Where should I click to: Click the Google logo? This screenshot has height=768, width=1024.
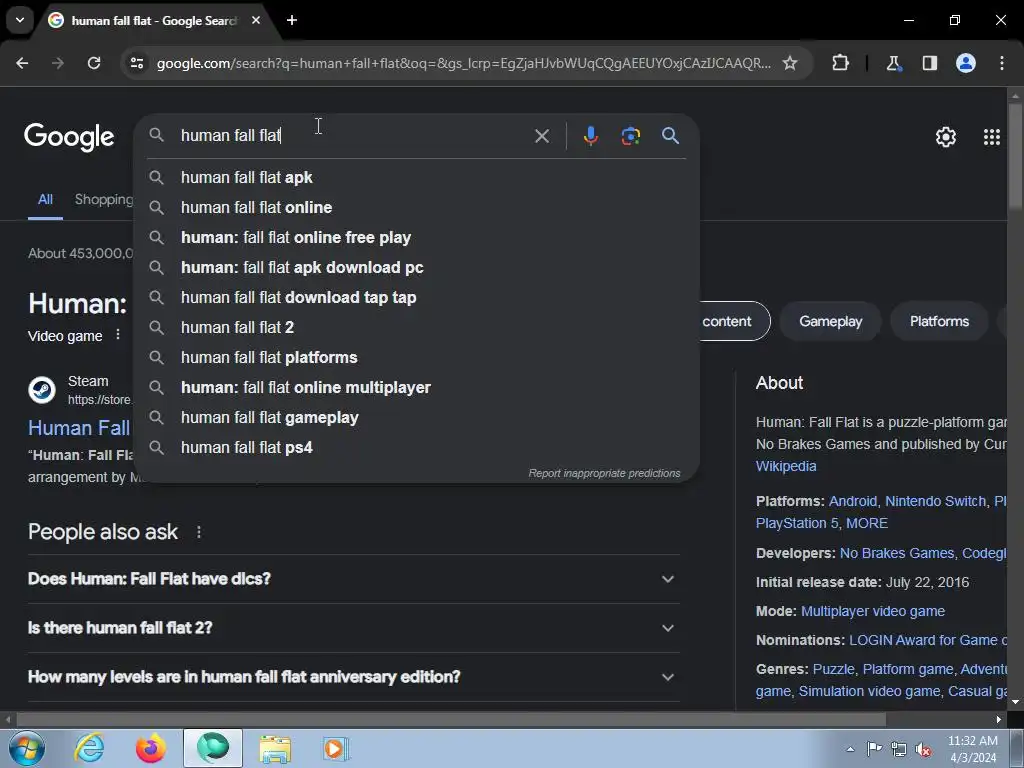(x=69, y=137)
